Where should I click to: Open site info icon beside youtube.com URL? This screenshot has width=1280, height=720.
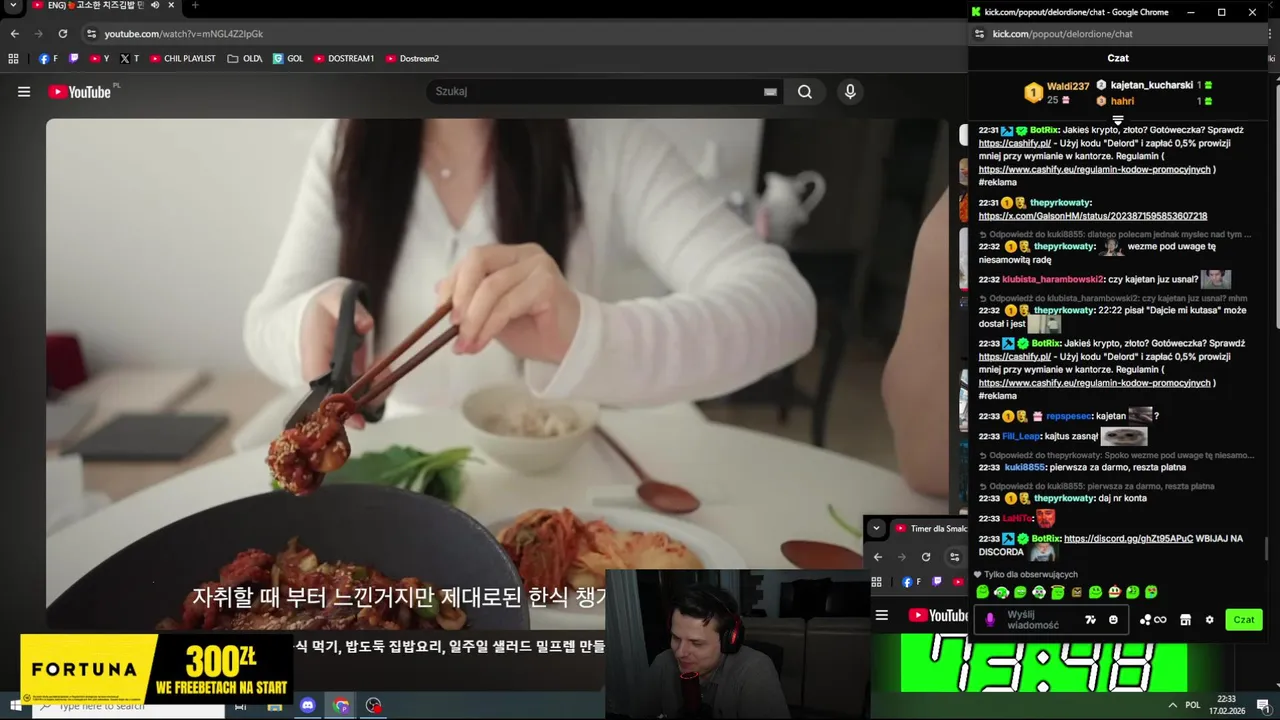click(91, 34)
